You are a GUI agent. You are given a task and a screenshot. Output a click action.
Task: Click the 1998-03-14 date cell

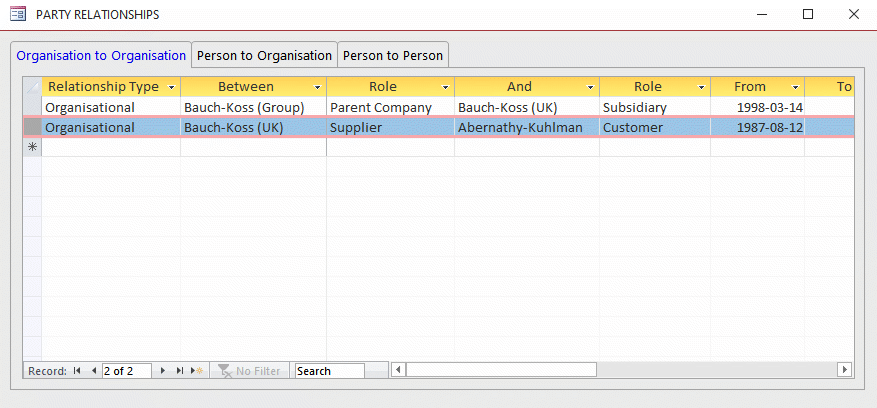pos(758,107)
